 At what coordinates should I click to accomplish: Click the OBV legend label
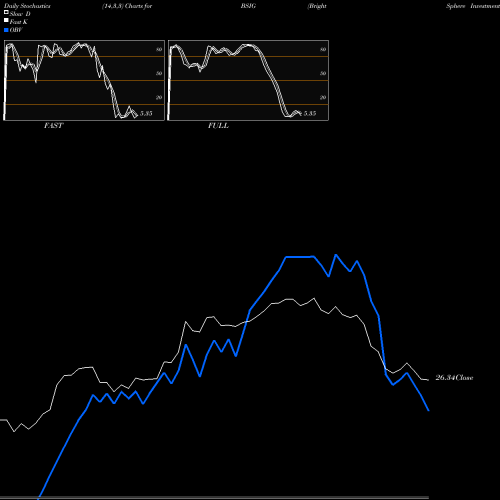click(16, 30)
